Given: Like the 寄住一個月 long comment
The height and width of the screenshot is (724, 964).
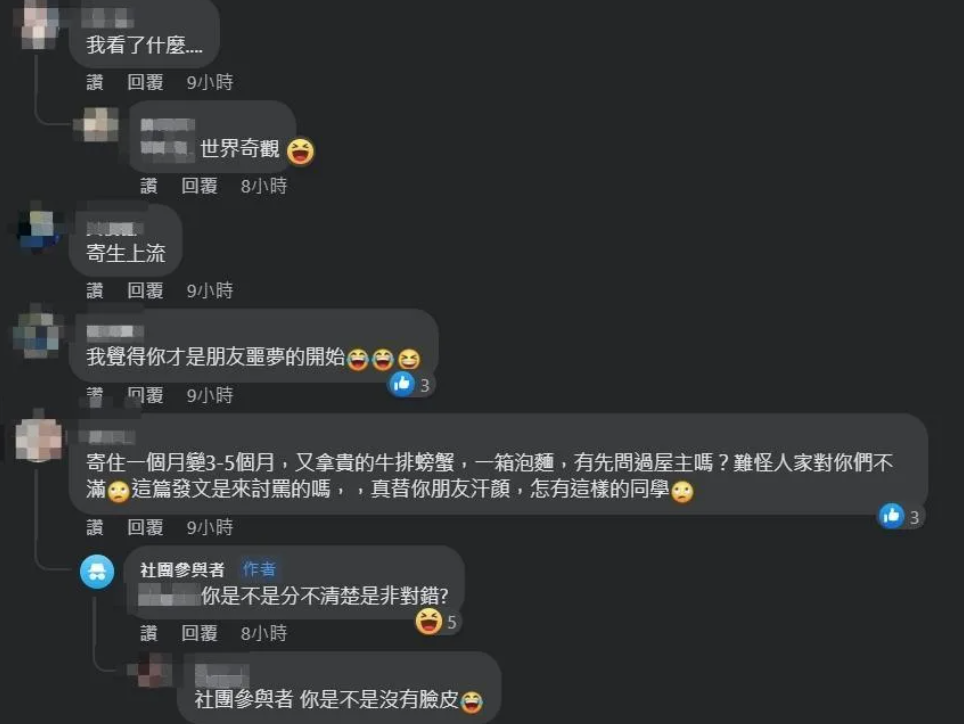Looking at the screenshot, I should coord(95,527).
